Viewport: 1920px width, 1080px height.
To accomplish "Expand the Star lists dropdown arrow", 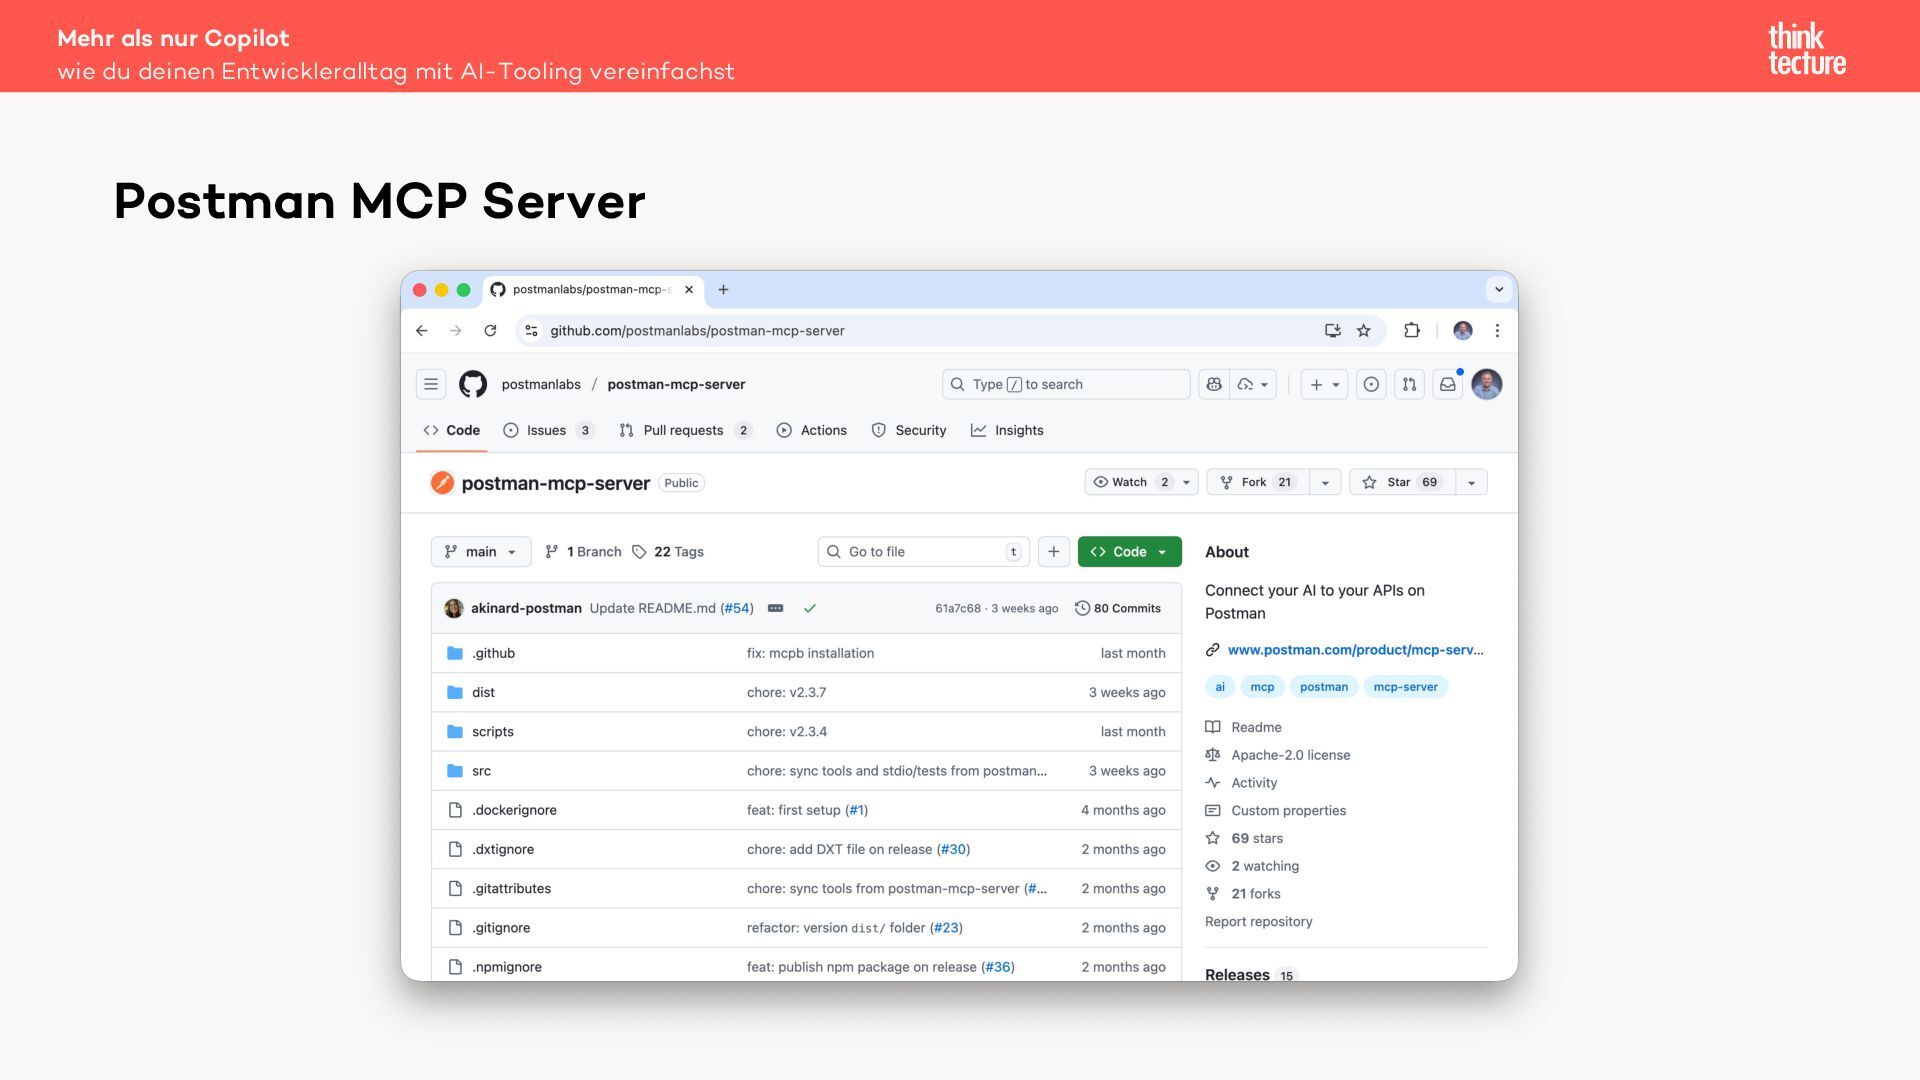I will point(1471,482).
